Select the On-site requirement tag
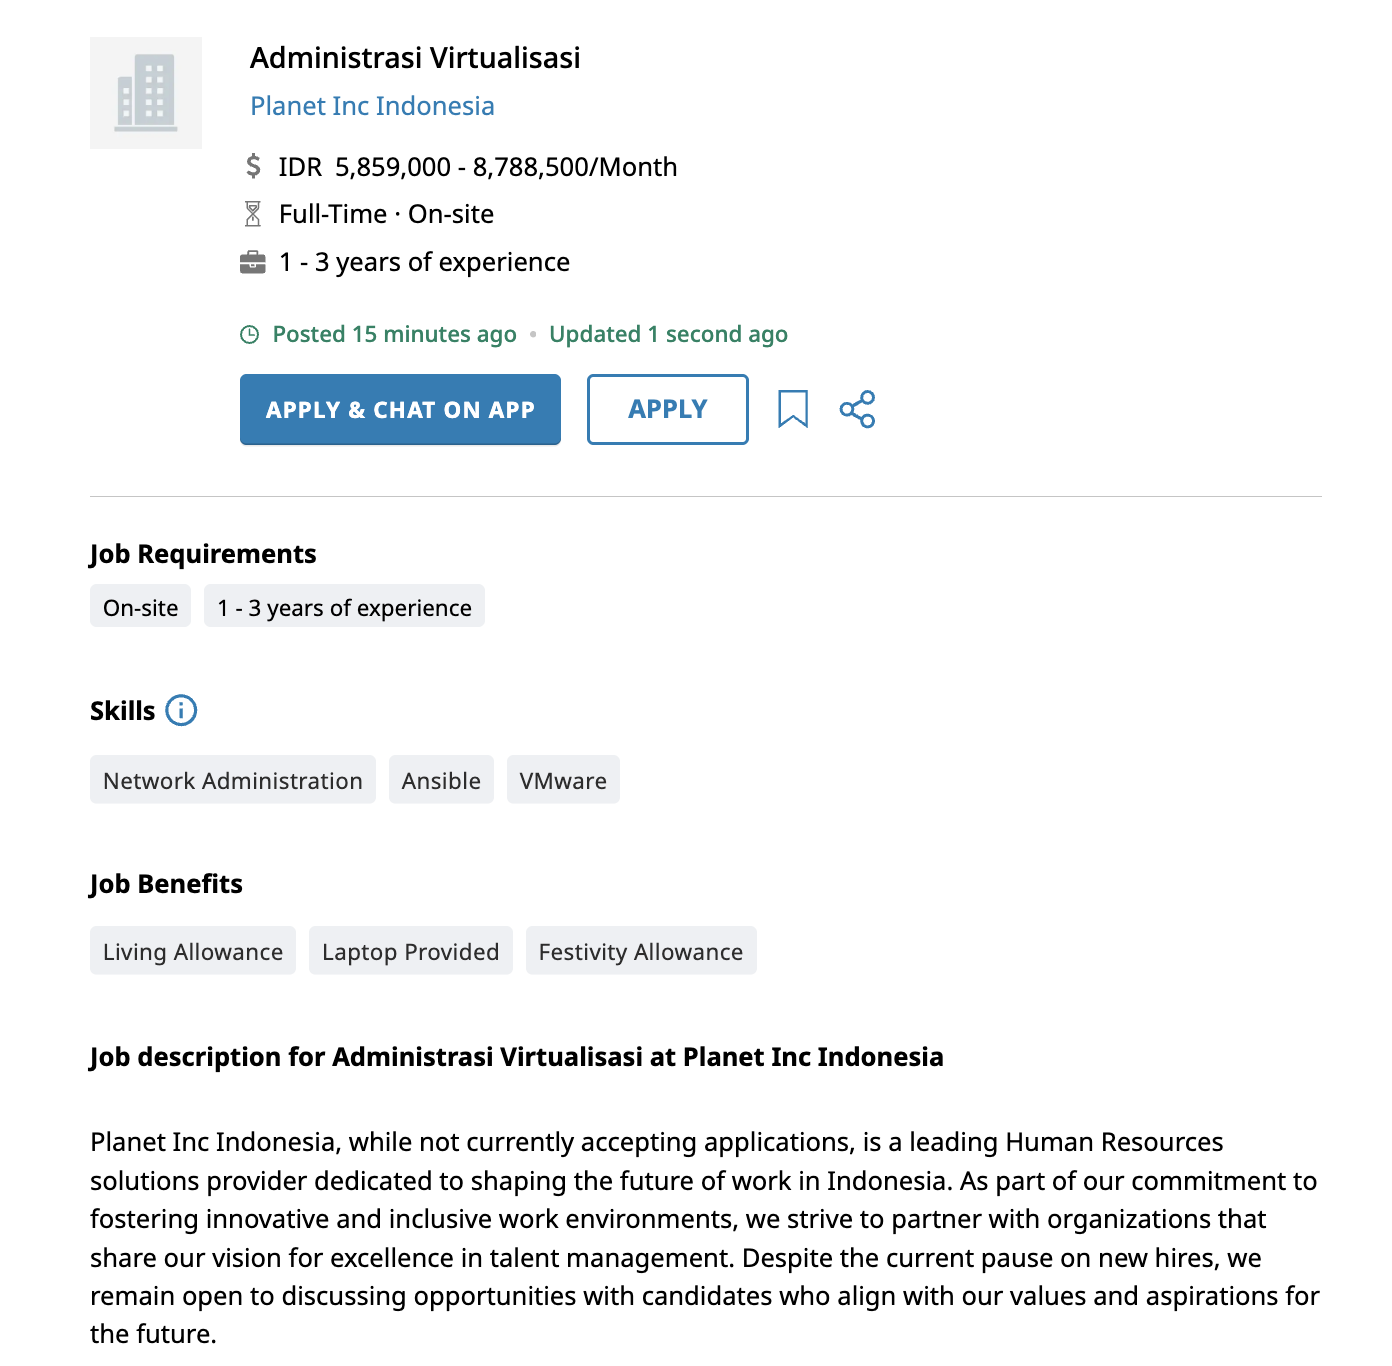Viewport: 1392px width, 1366px height. click(140, 606)
